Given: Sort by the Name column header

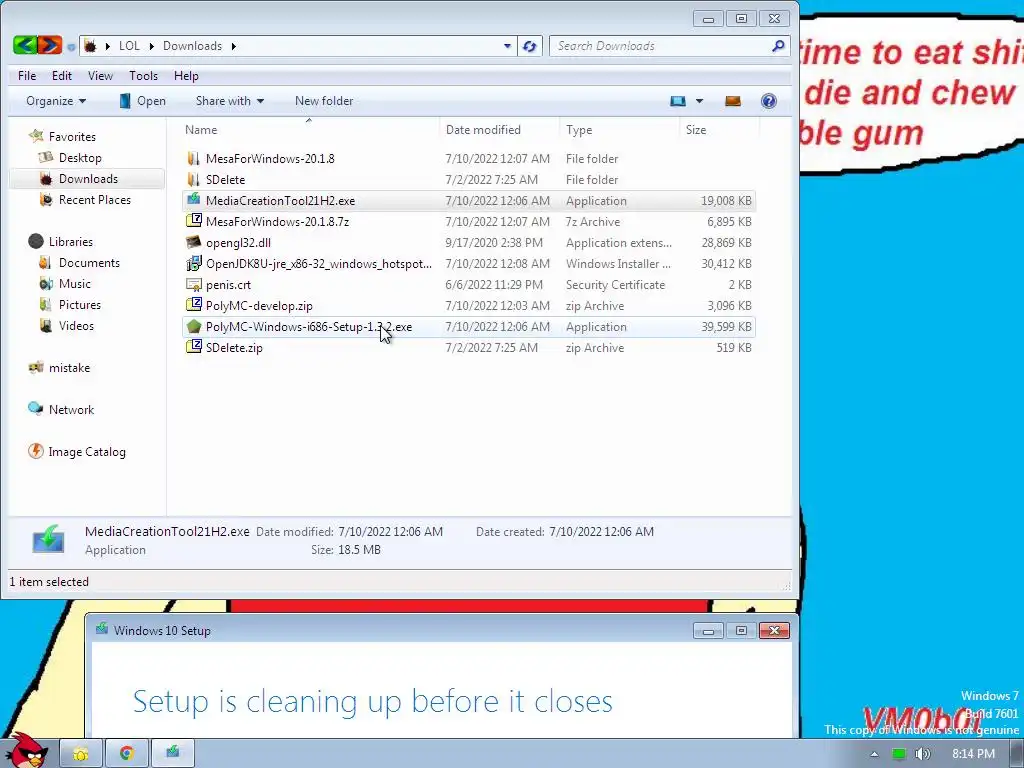Looking at the screenshot, I should pos(201,130).
